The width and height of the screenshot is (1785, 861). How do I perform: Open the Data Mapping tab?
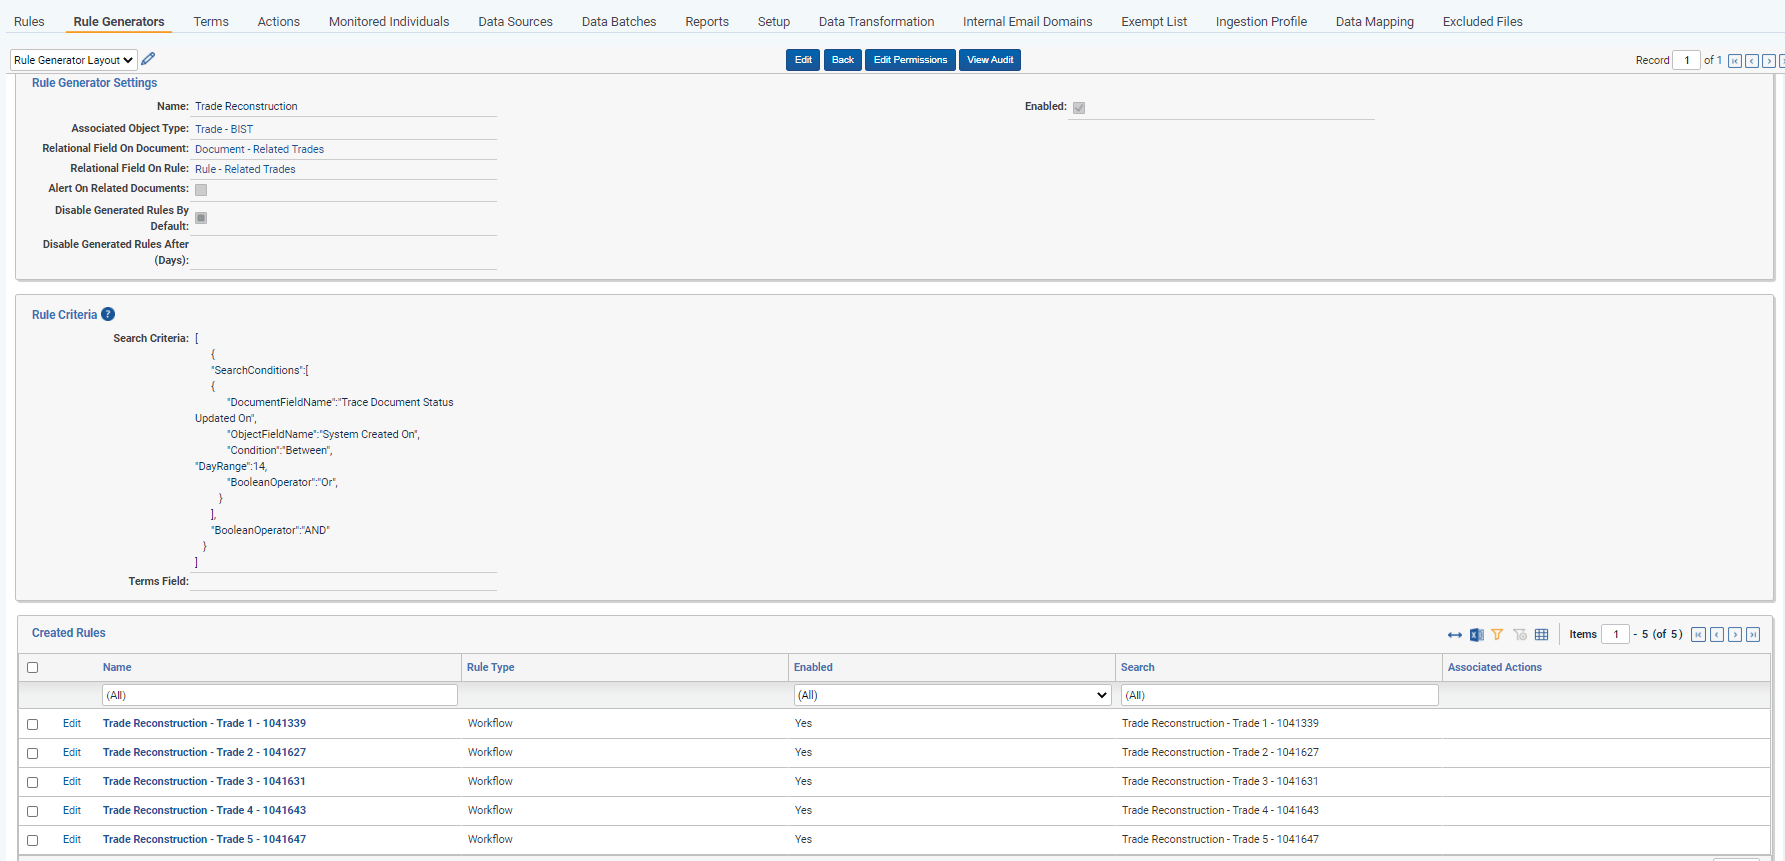tap(1375, 21)
